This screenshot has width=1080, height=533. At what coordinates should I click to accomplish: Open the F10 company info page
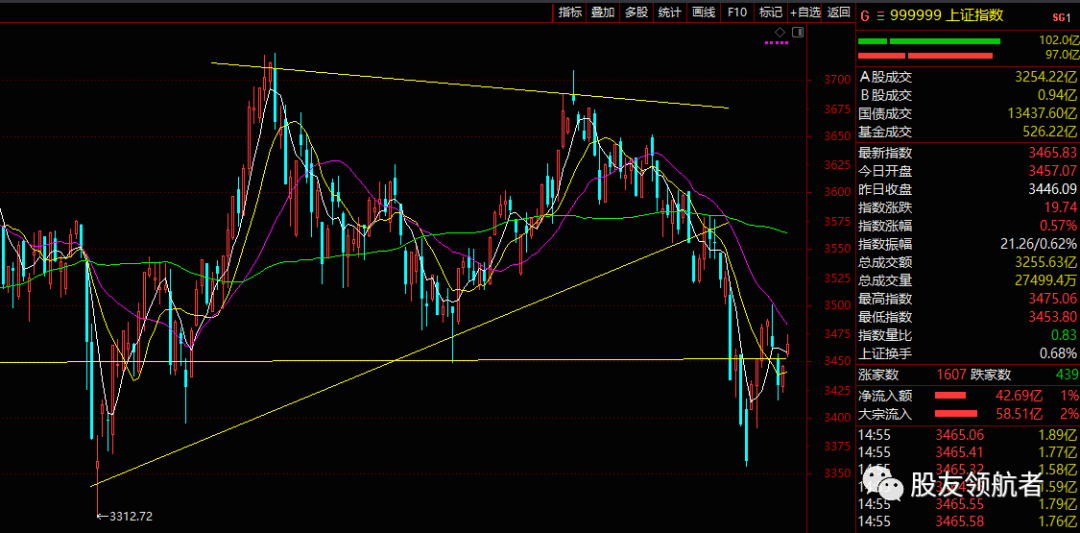point(737,12)
